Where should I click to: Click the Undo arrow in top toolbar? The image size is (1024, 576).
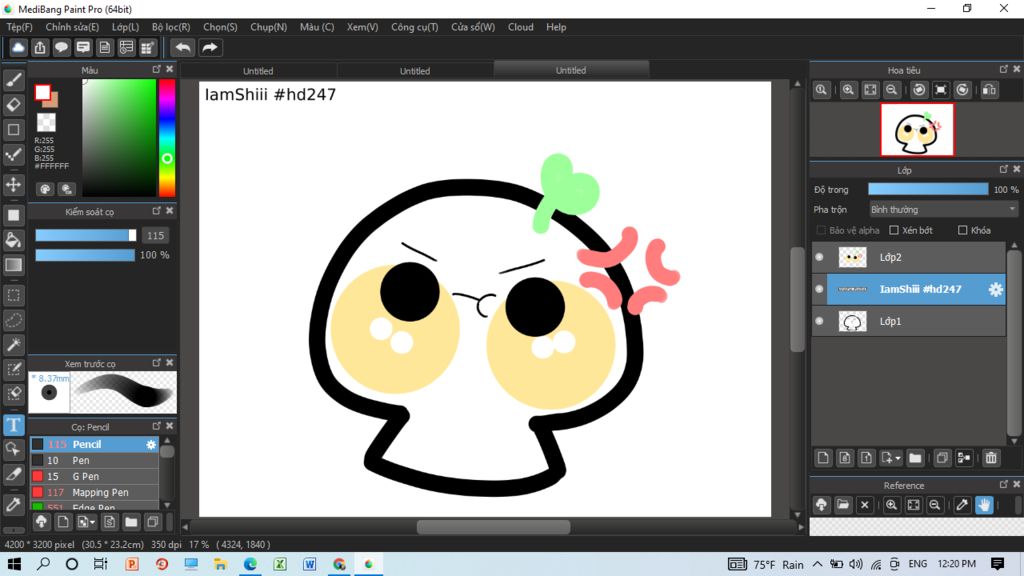click(x=183, y=48)
